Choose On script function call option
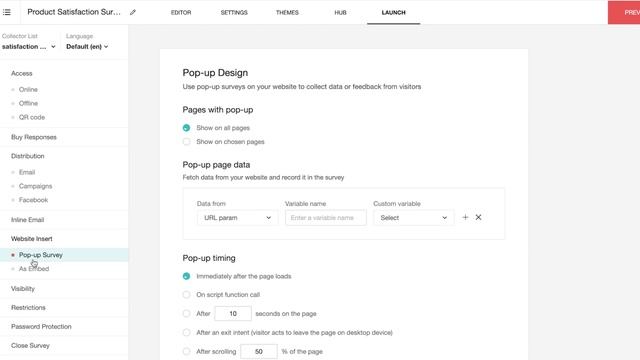Viewport: 640px width, 360px height. pos(187,295)
